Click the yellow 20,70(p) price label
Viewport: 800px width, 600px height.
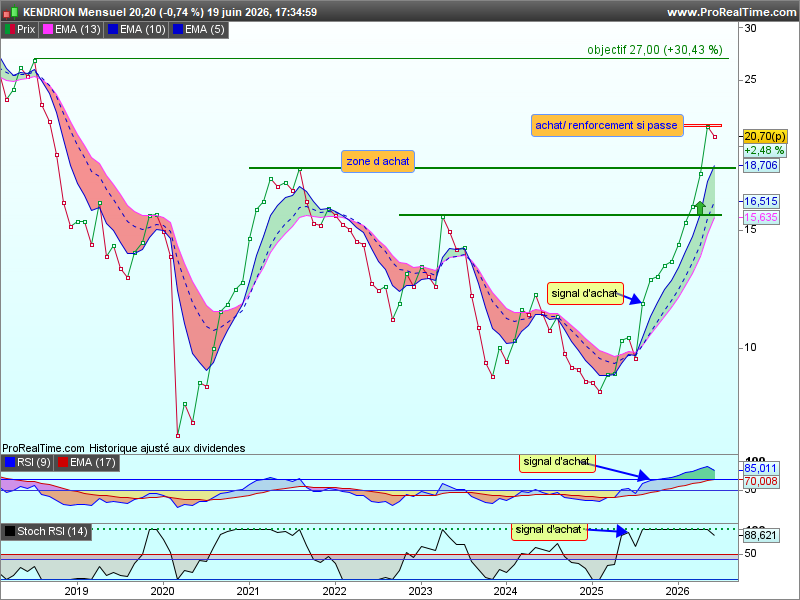[765, 136]
